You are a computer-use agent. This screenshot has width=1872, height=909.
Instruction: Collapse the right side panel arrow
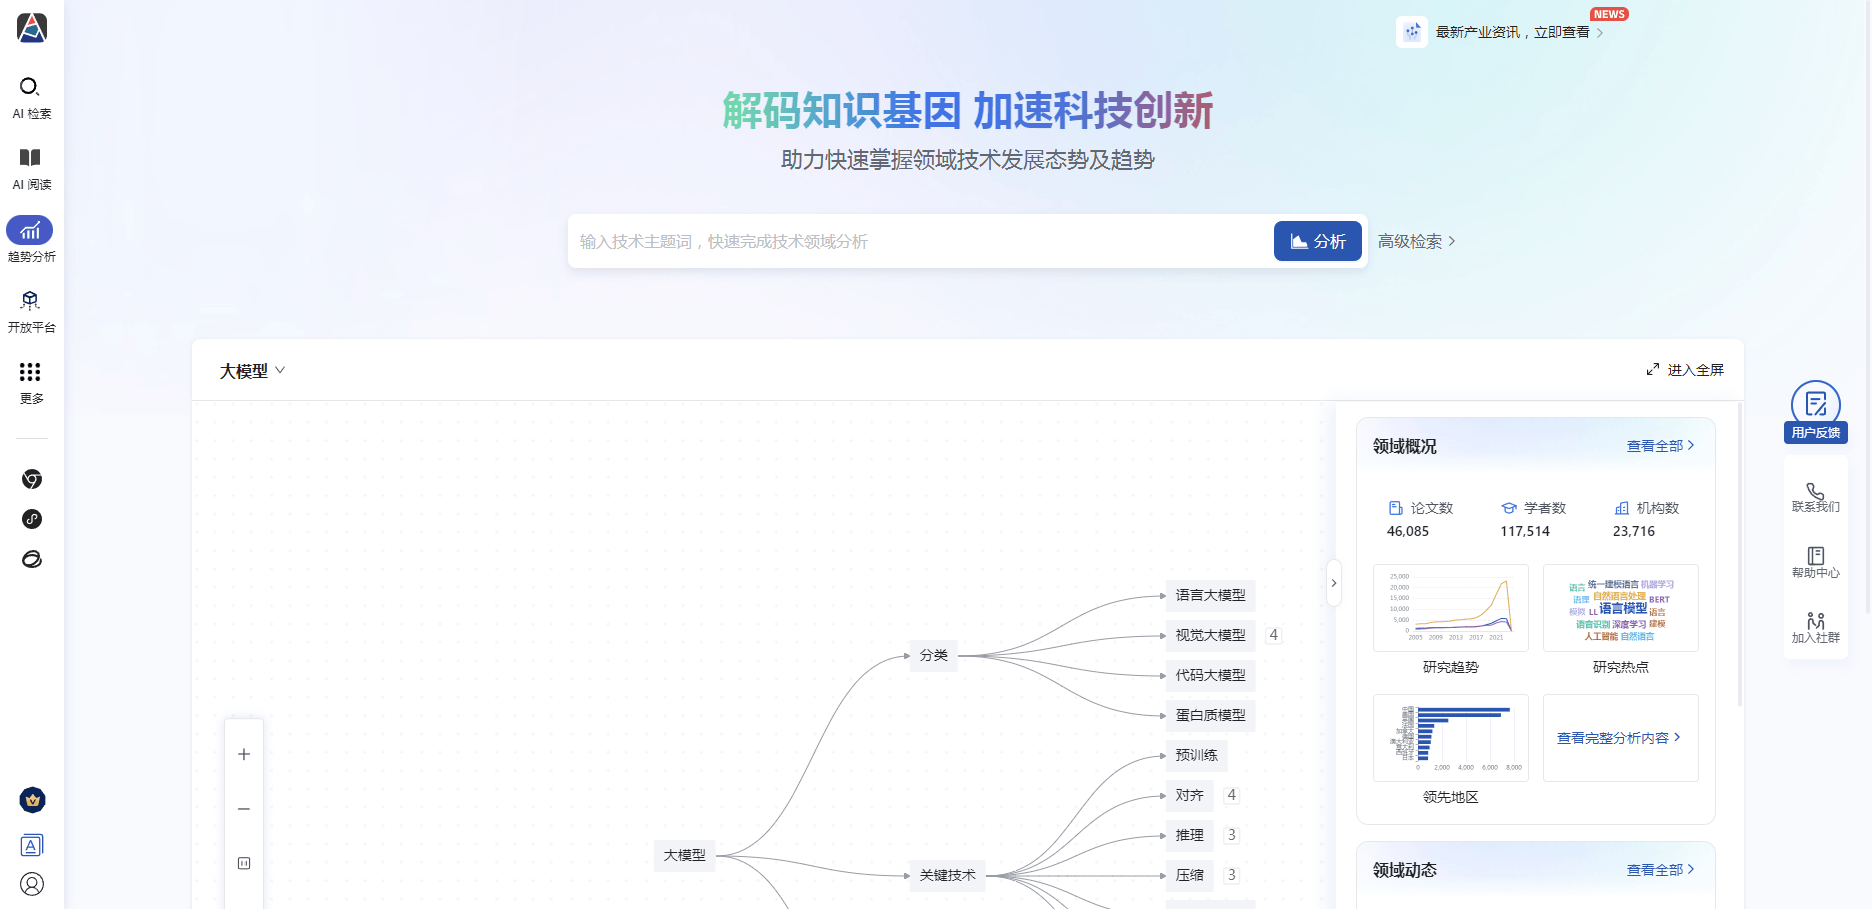(x=1333, y=583)
